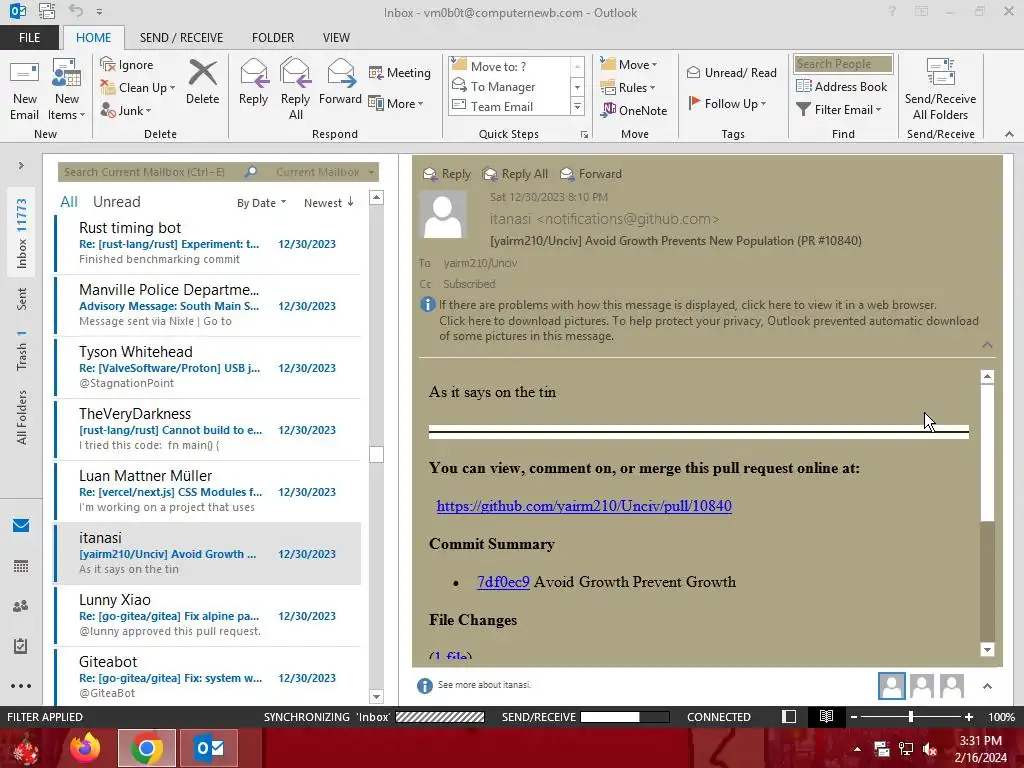Send message to OneNote

point(633,110)
